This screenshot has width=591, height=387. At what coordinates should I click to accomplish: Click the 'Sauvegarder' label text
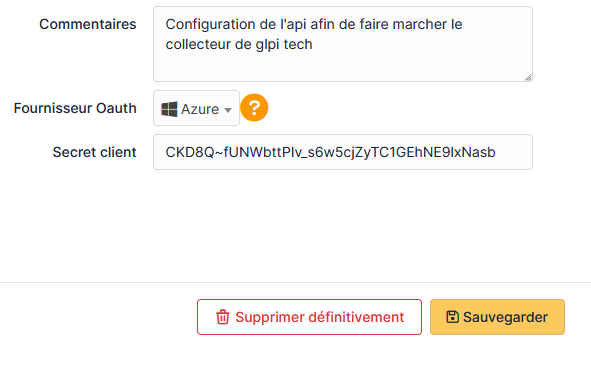point(505,317)
